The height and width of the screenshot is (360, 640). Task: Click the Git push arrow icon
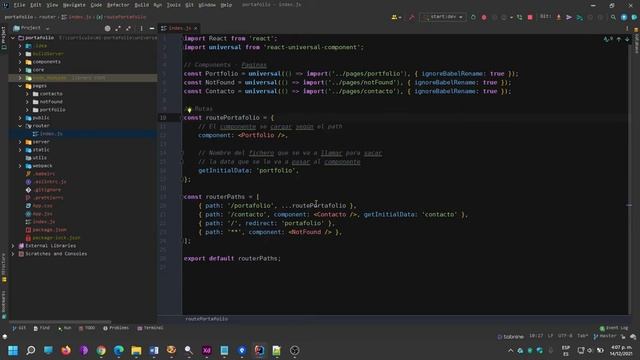(569, 17)
